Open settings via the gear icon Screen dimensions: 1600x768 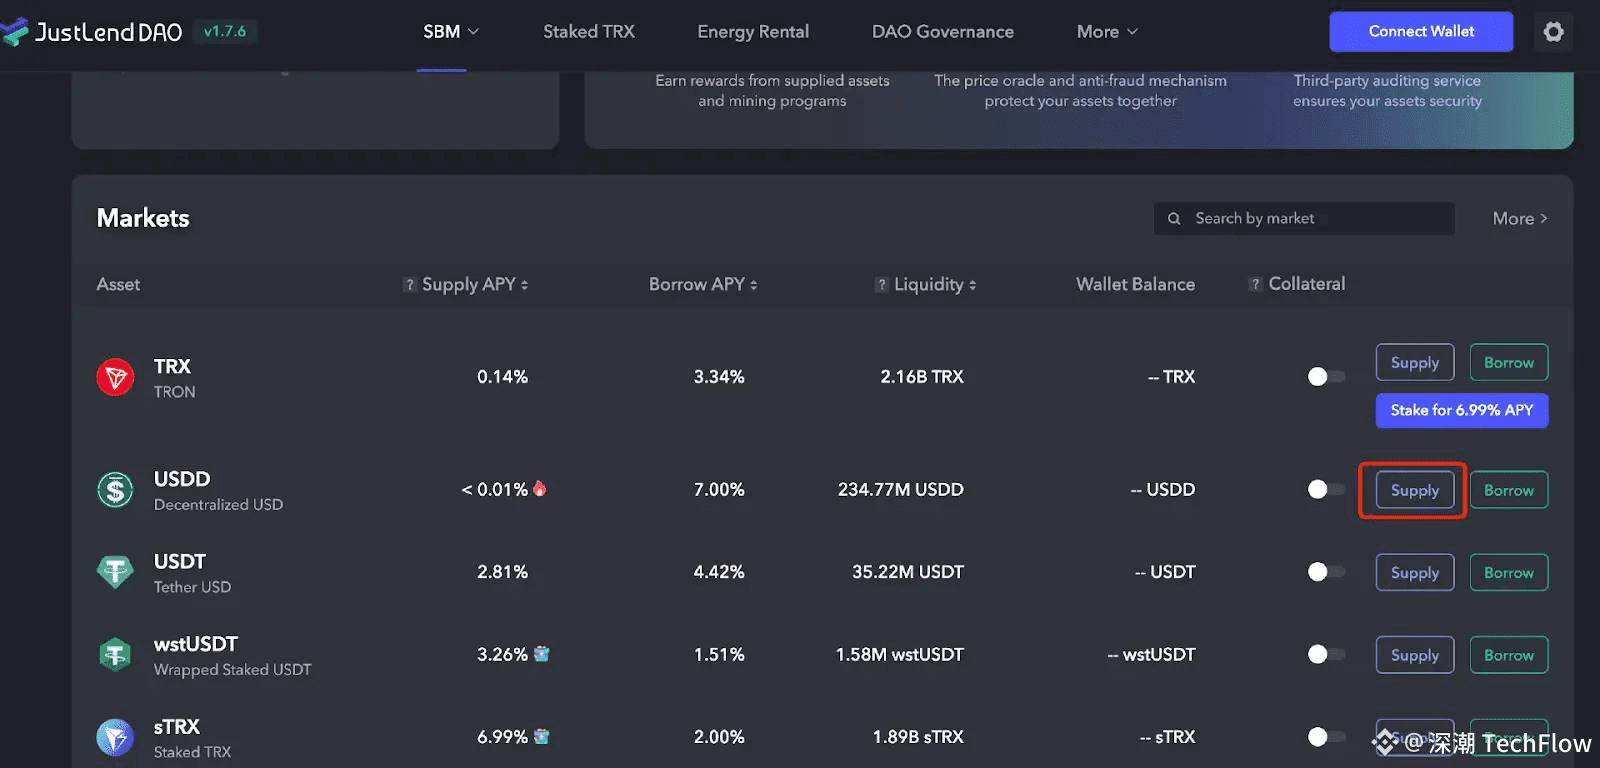click(1553, 32)
